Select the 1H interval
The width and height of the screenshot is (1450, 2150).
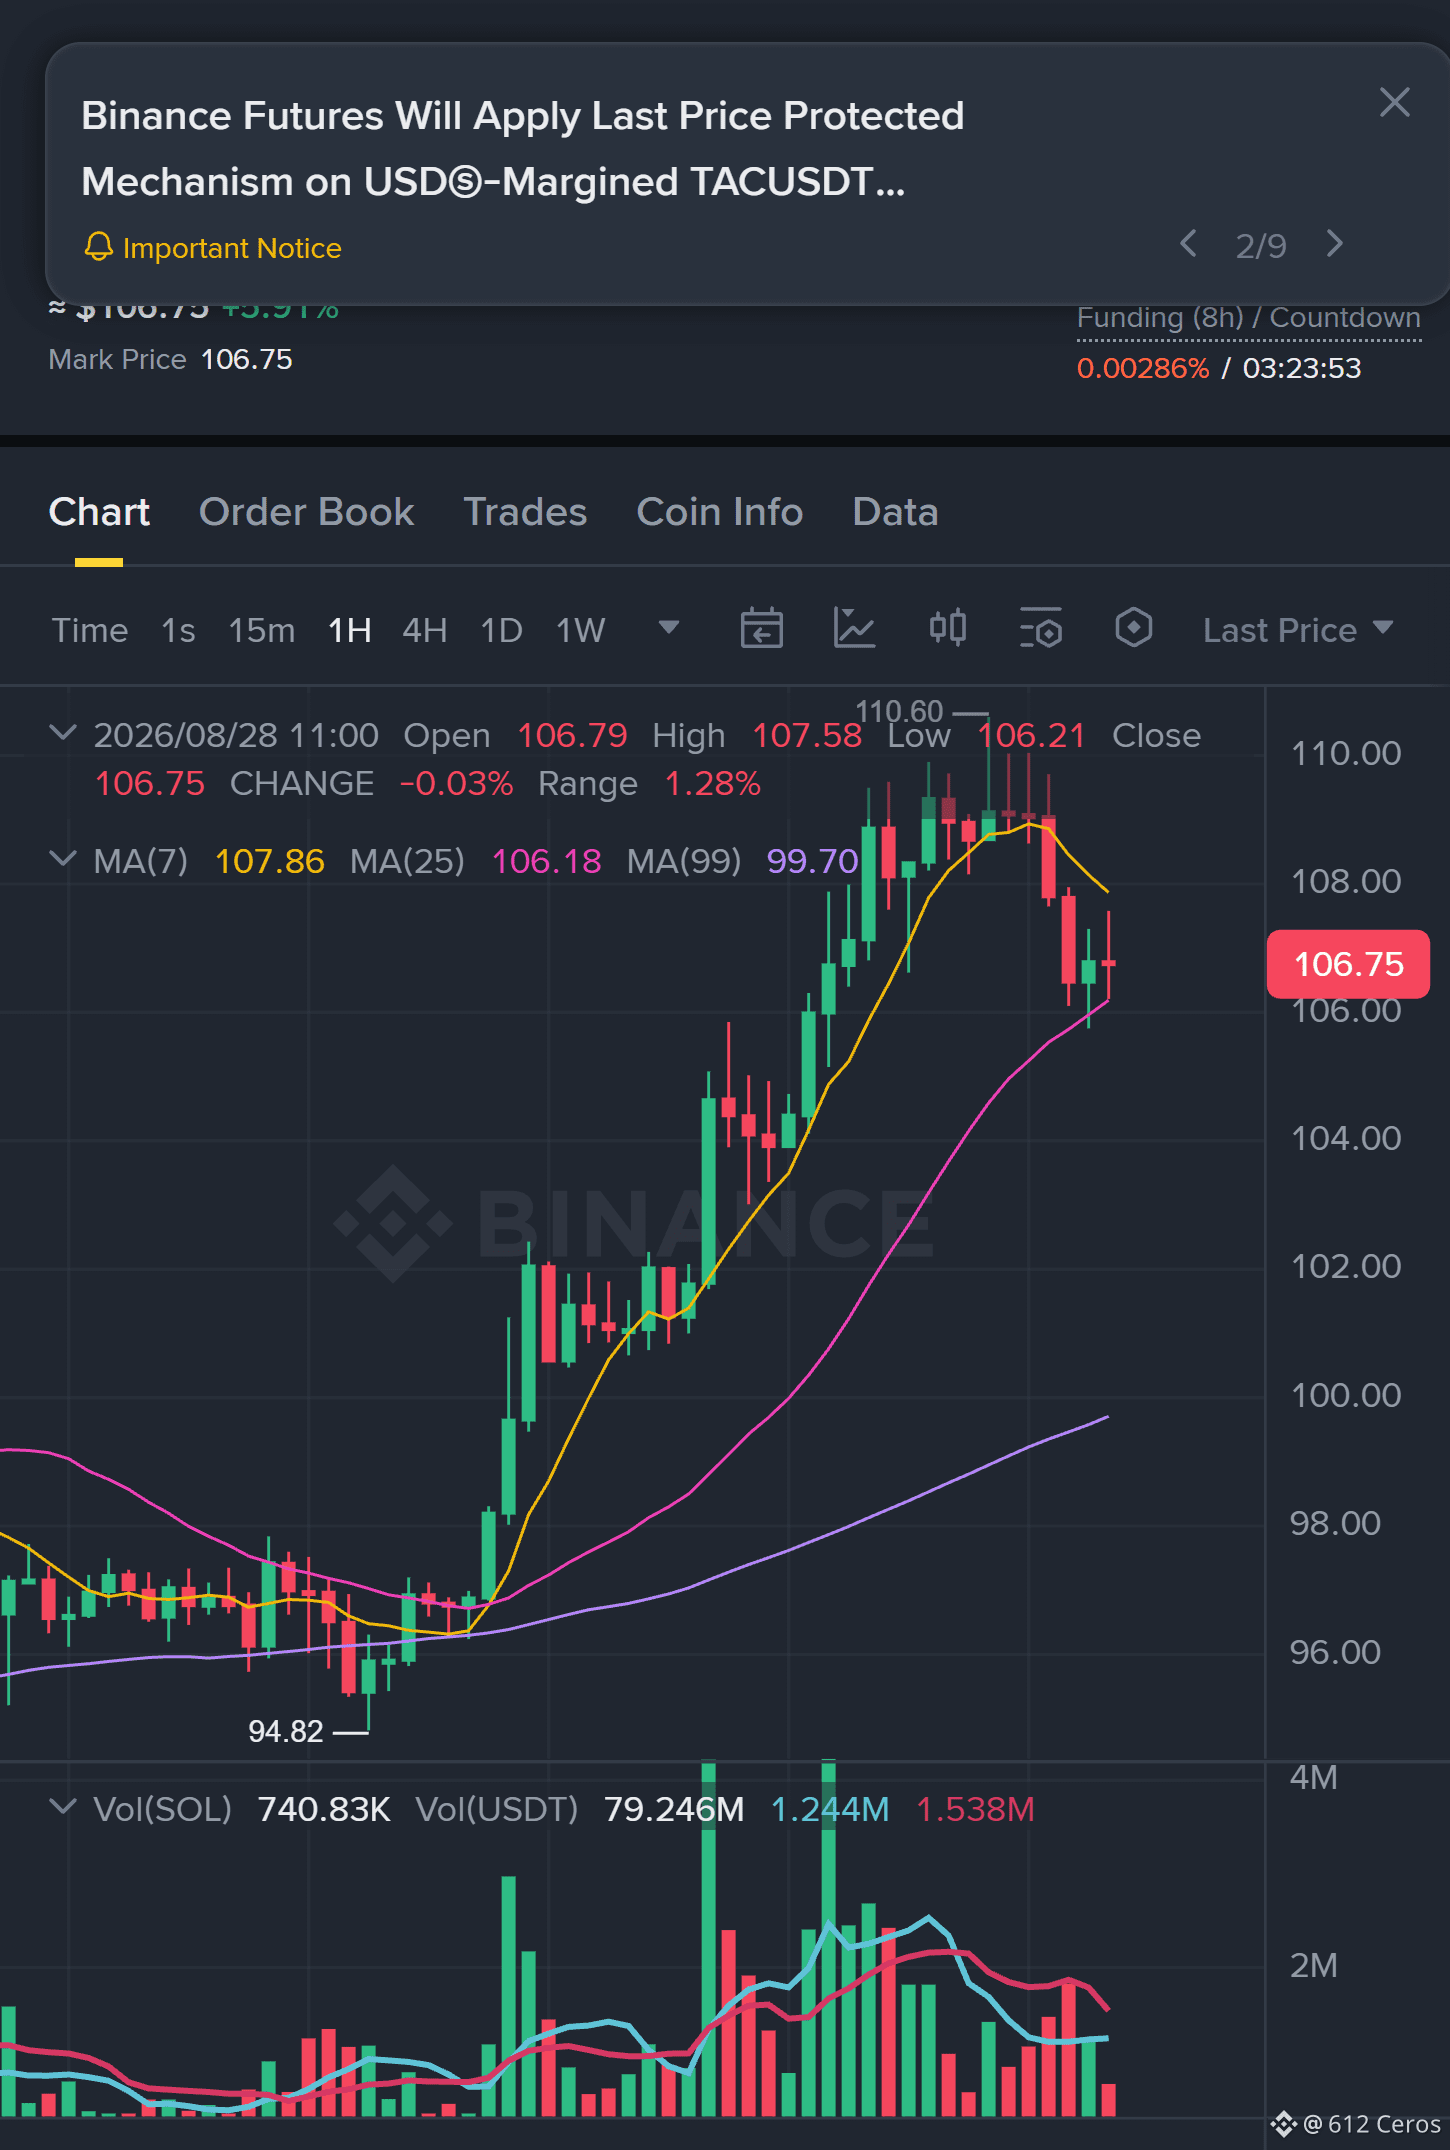tap(350, 630)
